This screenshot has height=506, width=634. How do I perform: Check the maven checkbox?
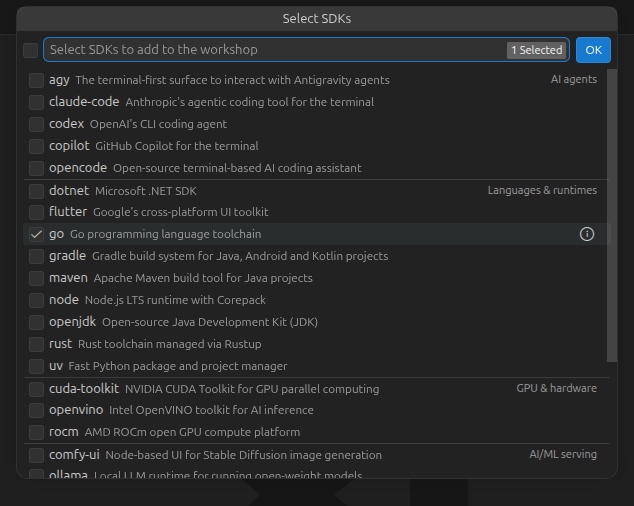36,278
